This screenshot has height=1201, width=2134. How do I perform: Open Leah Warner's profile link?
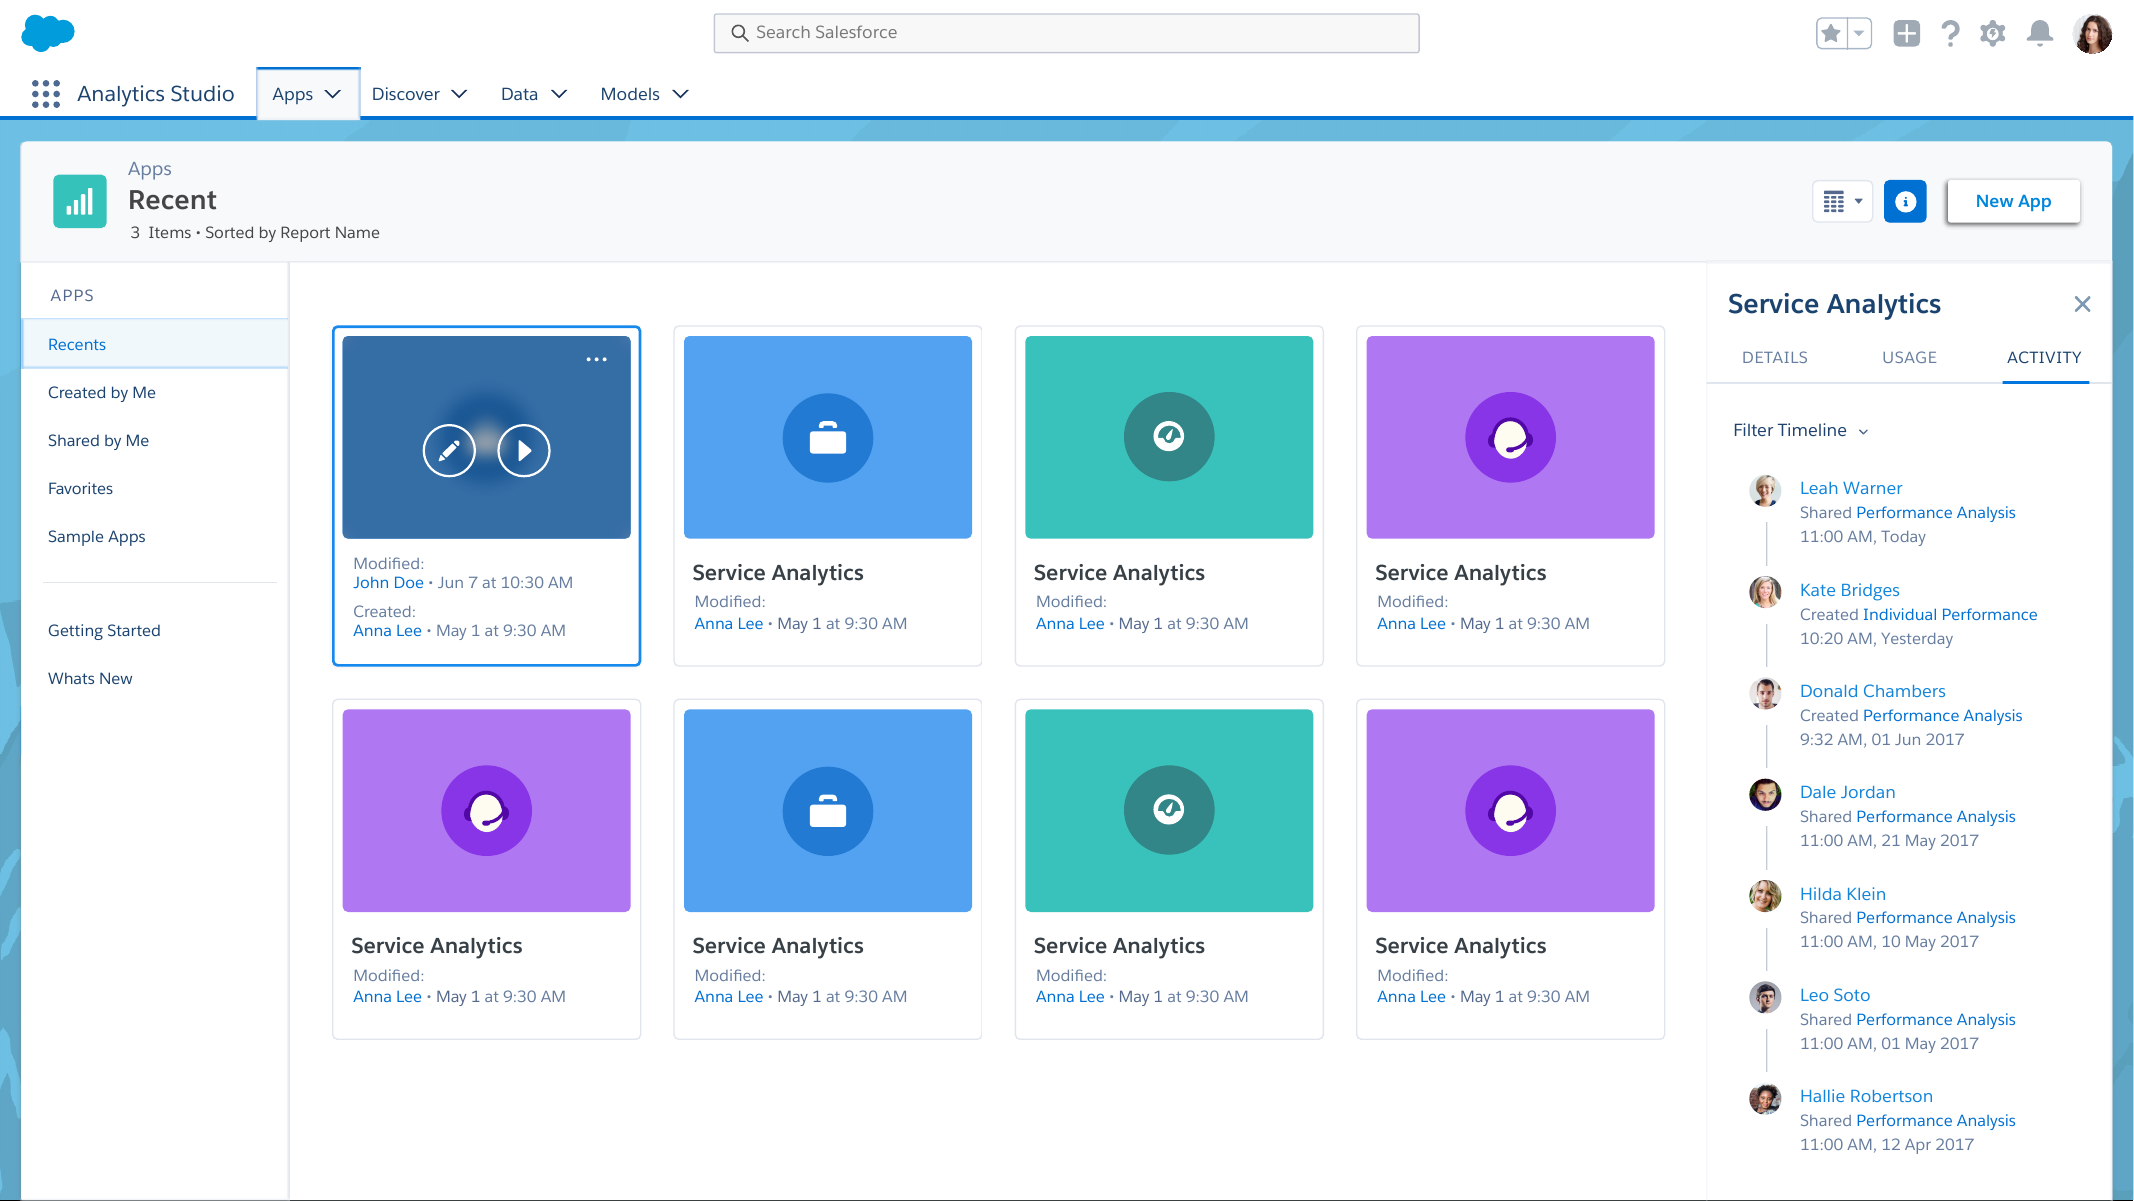[x=1851, y=488]
